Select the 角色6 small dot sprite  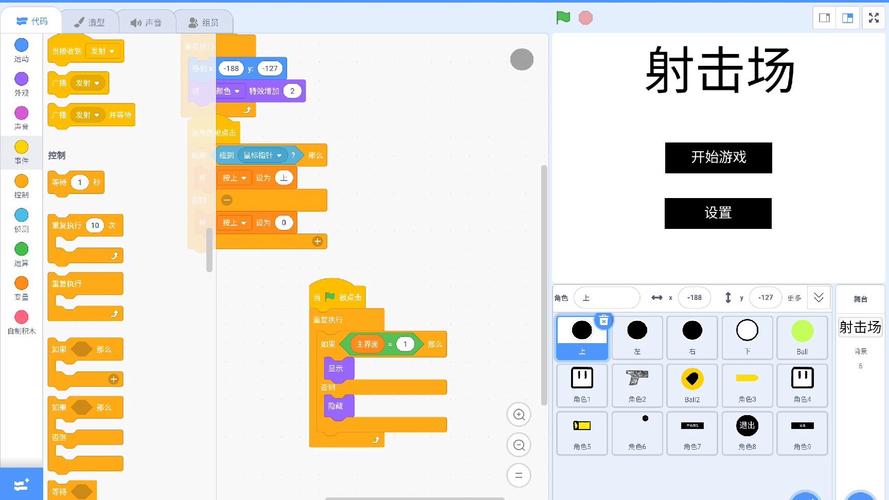click(x=637, y=433)
